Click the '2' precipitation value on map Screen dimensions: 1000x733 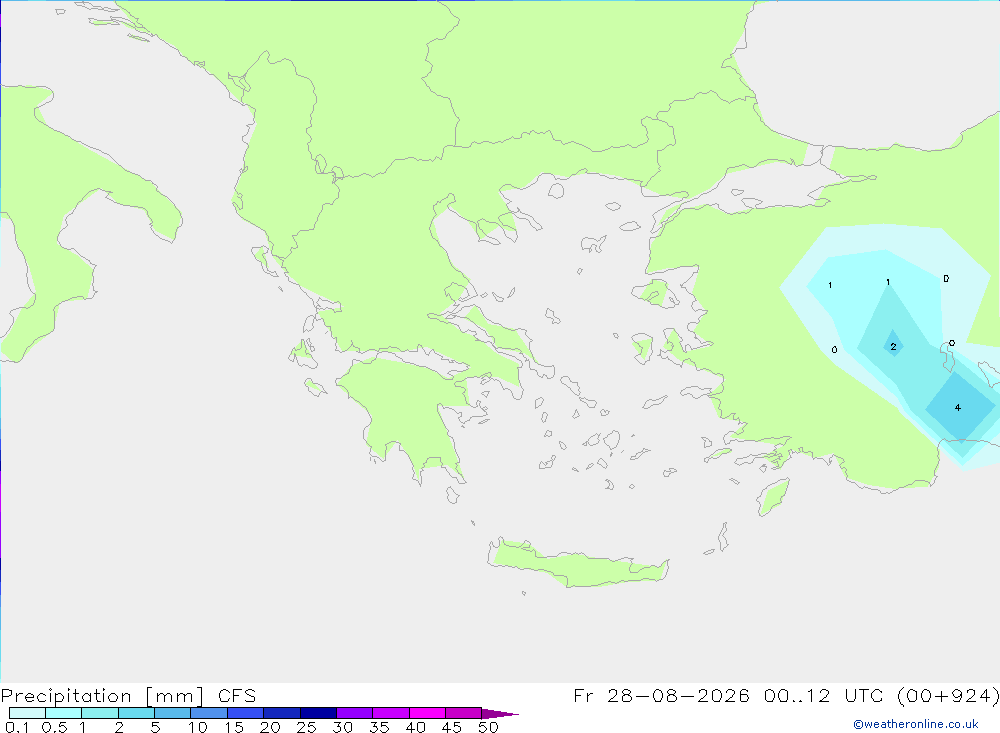coord(893,347)
